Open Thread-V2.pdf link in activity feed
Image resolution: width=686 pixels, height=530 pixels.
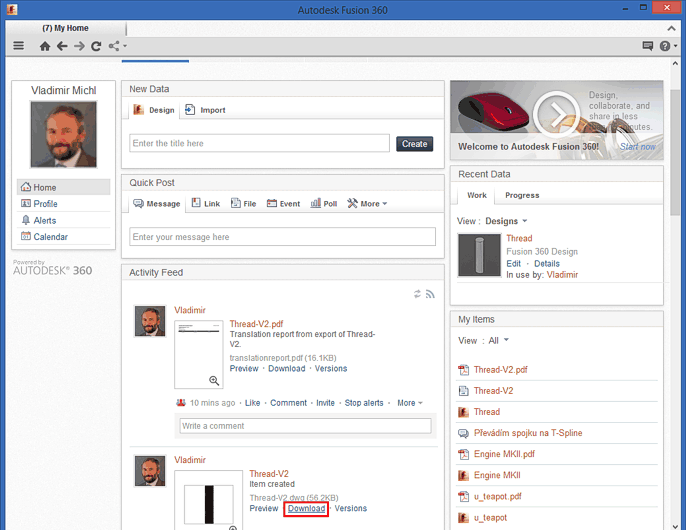256,324
